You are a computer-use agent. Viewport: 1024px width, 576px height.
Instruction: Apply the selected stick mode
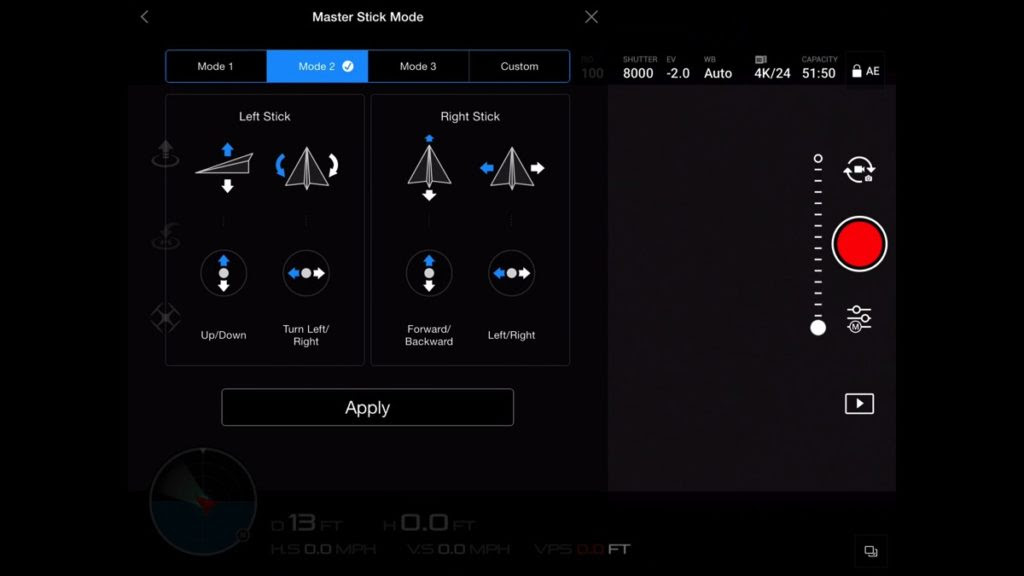click(368, 408)
